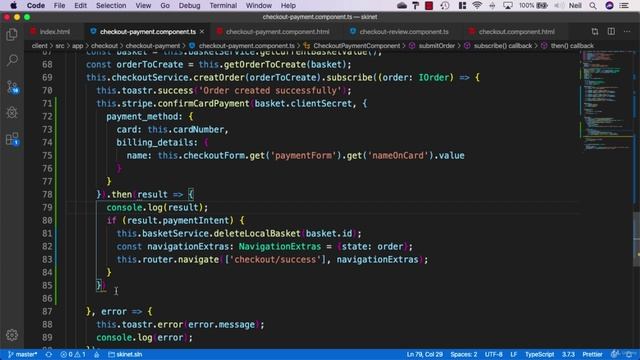
Task: Click the 'checkout' breadcrumb segment
Action: 104,46
